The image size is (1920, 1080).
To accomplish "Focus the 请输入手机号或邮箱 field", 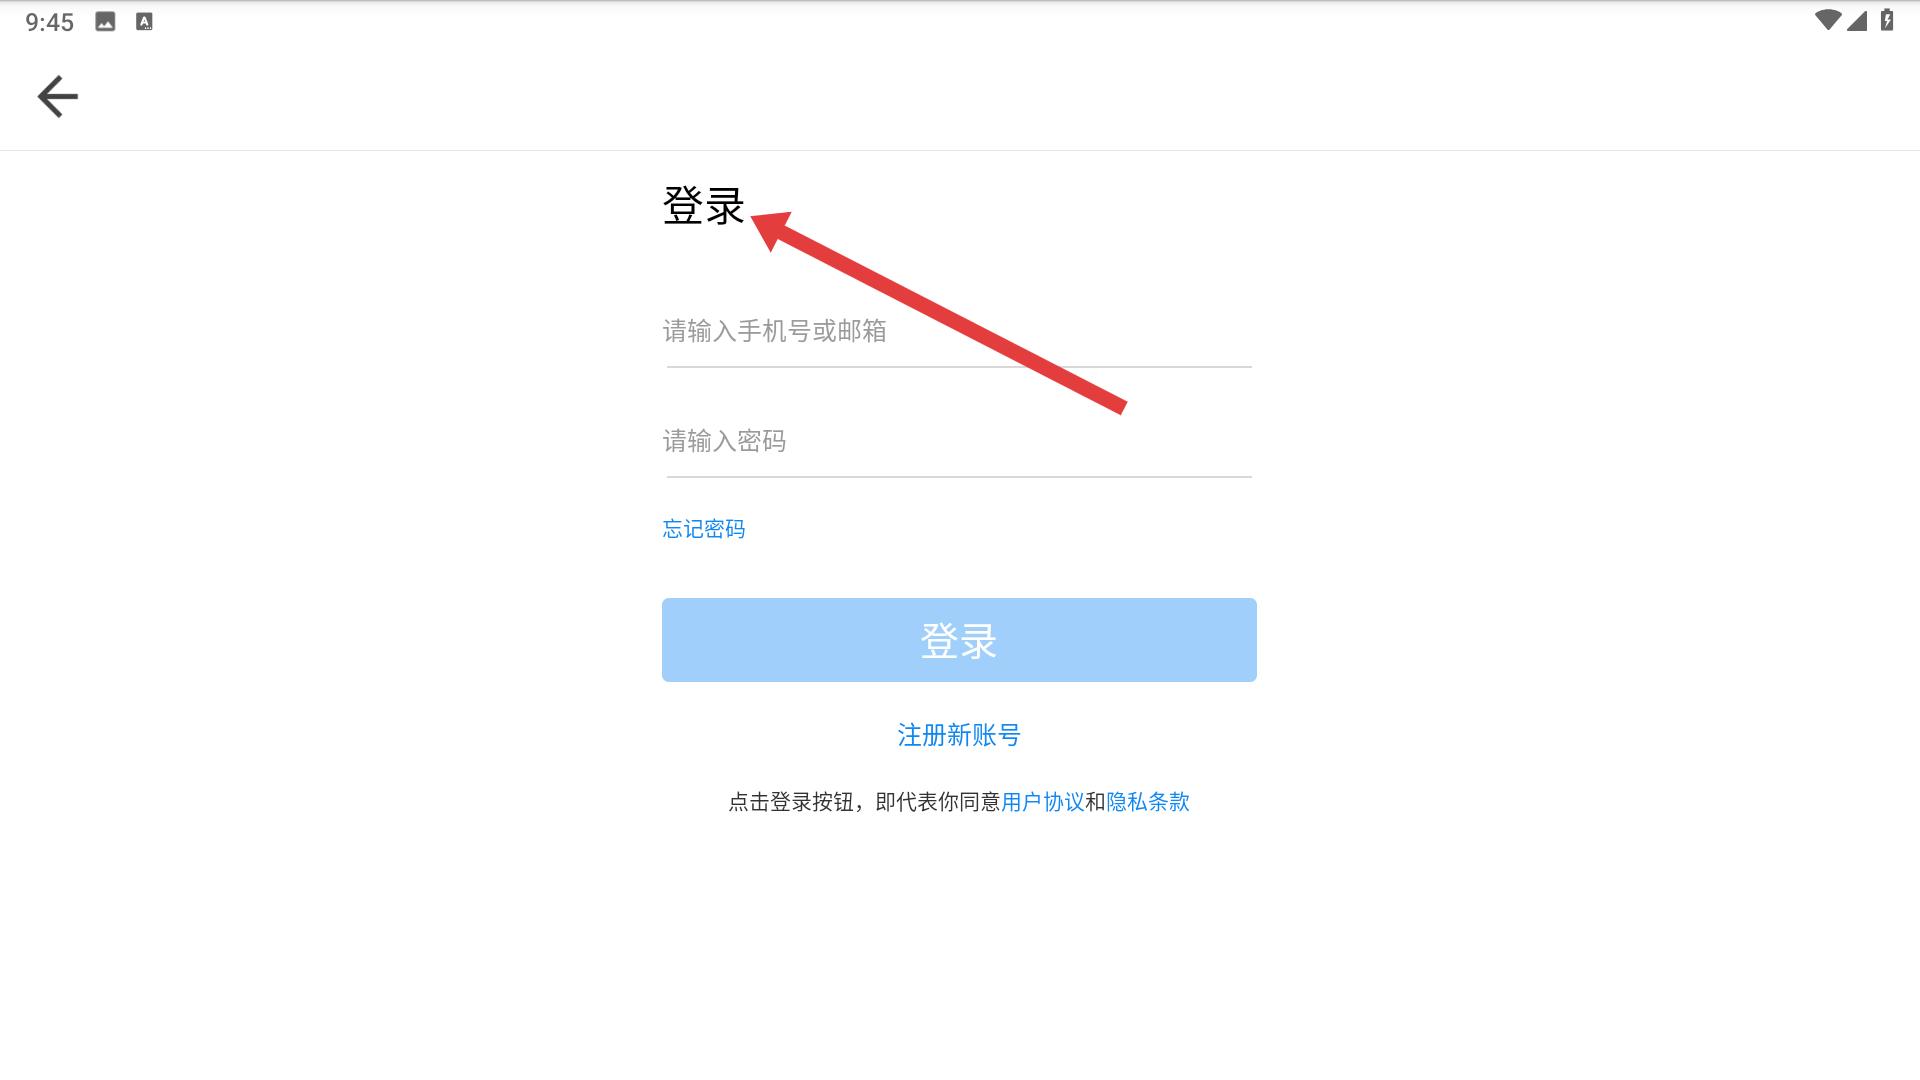I will coord(959,331).
